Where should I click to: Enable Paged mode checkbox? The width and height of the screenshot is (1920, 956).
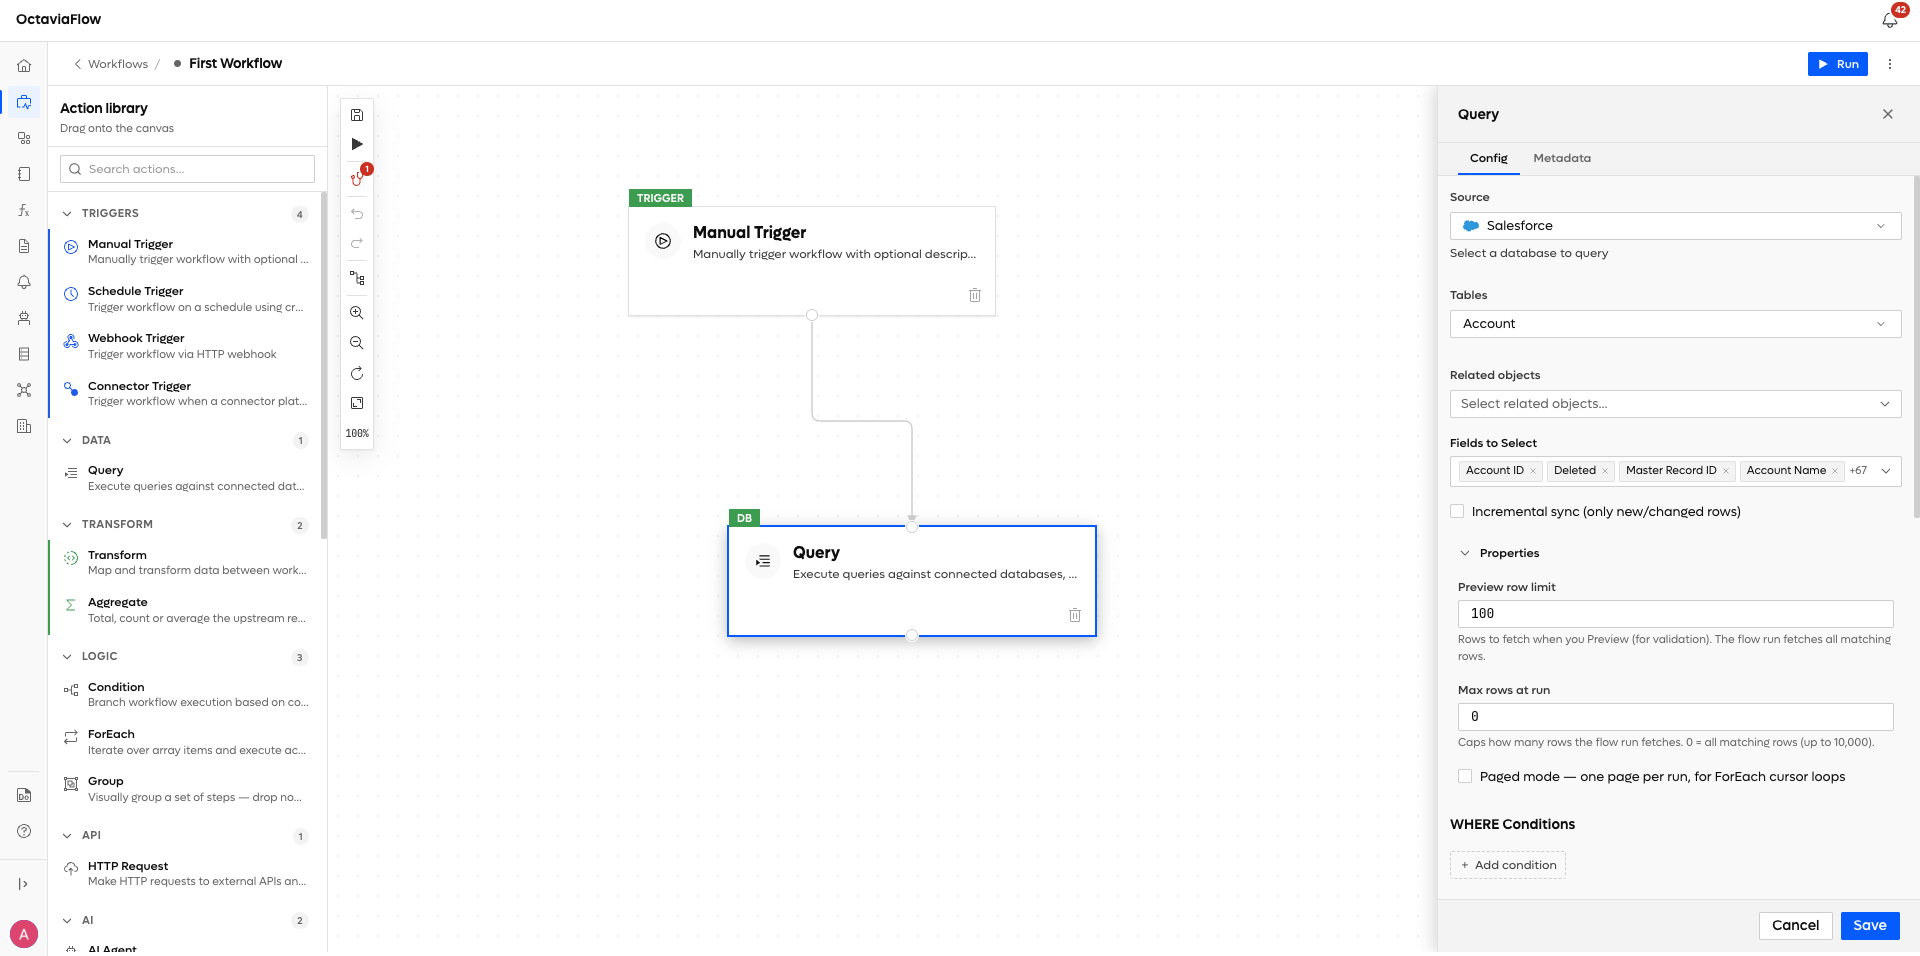[1465, 776]
